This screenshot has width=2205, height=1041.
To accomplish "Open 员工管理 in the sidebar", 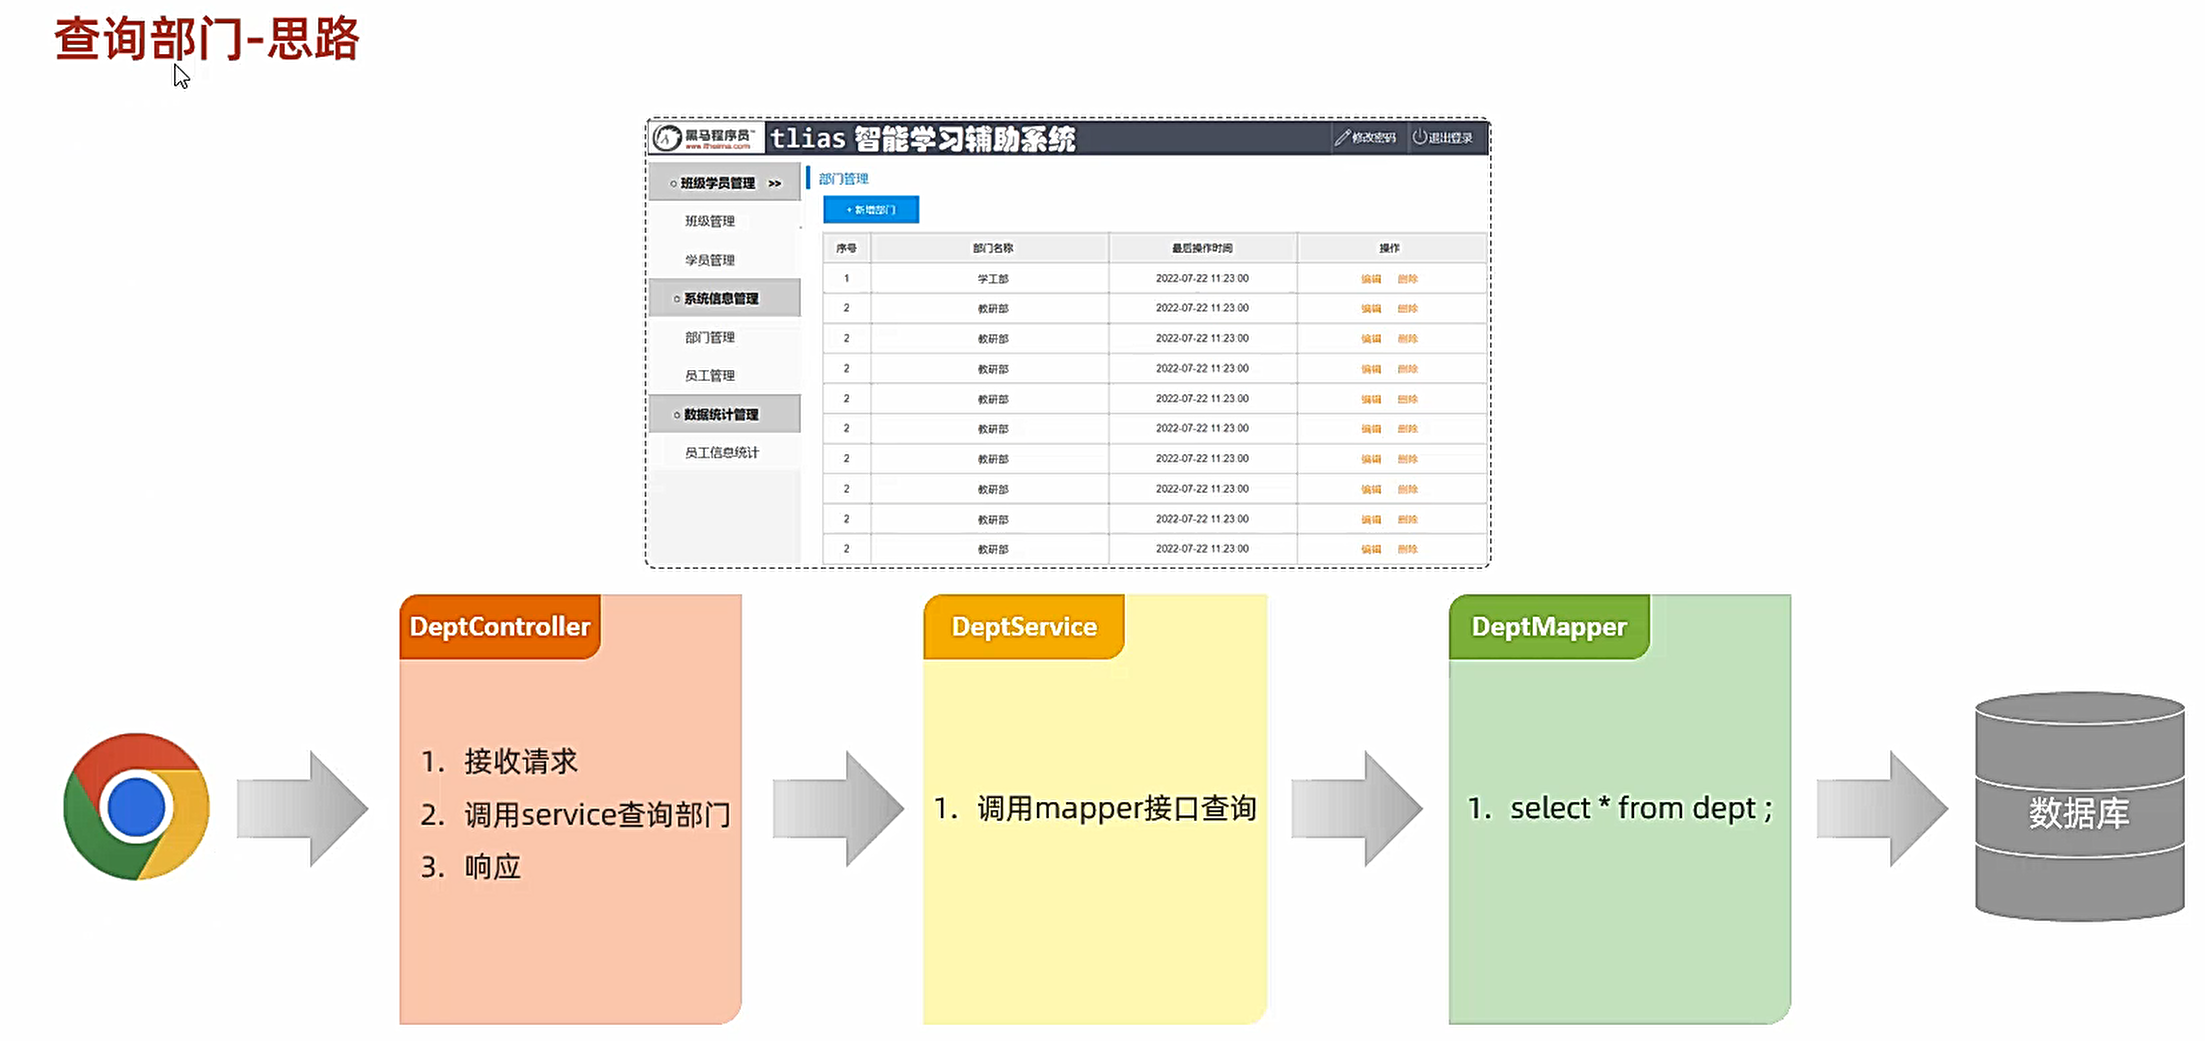I will (x=710, y=375).
